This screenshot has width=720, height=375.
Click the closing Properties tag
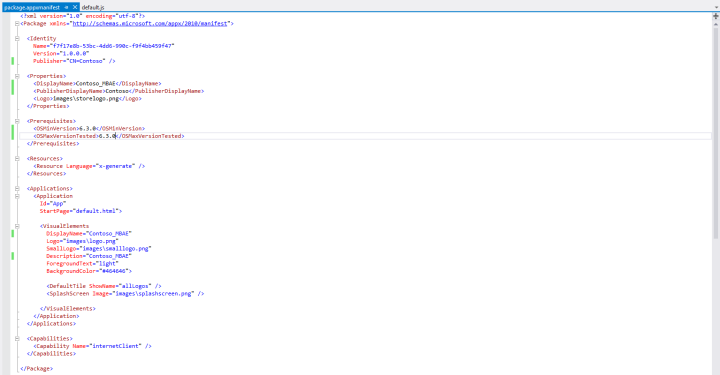click(48, 106)
